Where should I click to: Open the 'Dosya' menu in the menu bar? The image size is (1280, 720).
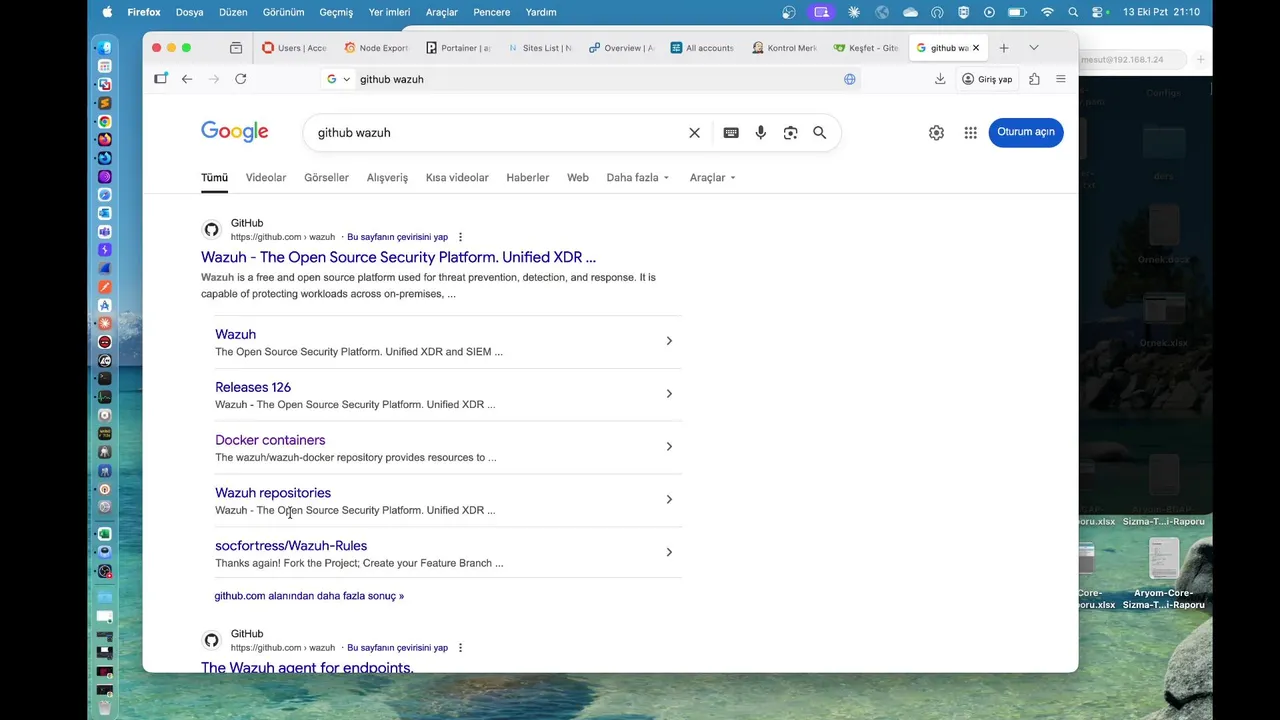[x=189, y=12]
